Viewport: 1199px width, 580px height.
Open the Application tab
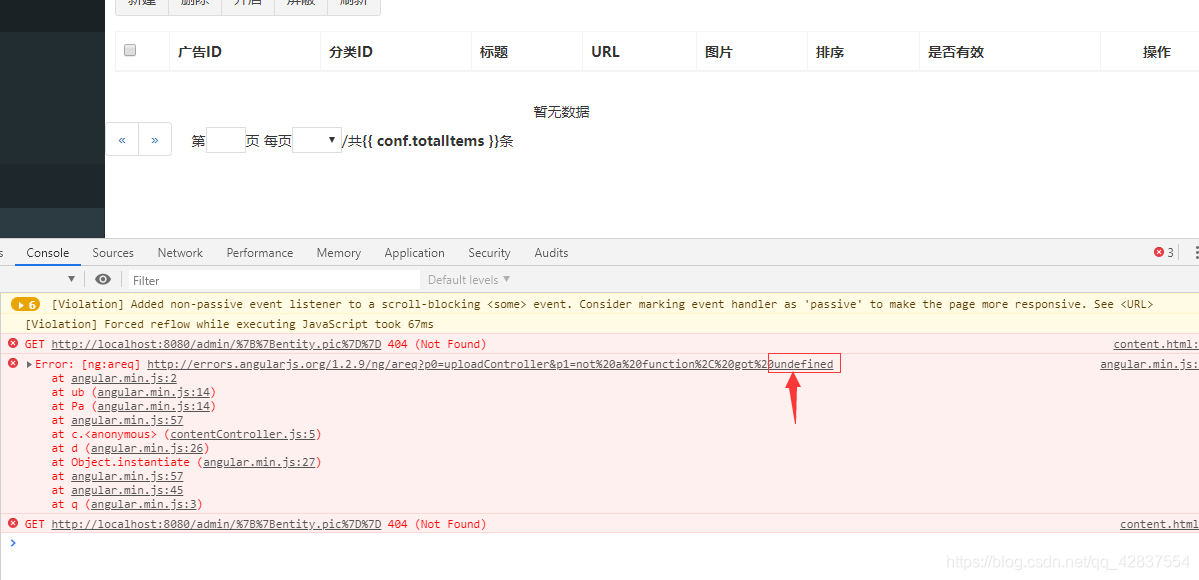(x=414, y=253)
